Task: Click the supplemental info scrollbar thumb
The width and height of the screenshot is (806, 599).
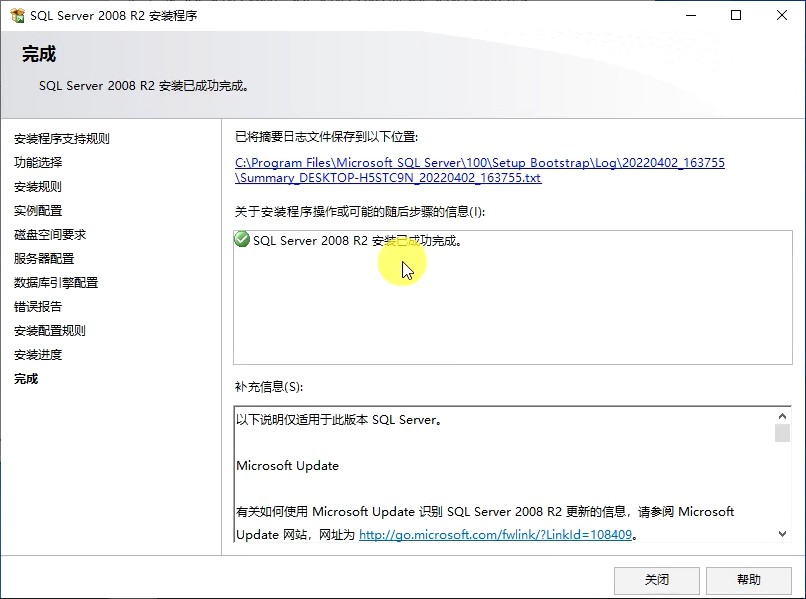Action: tap(782, 432)
